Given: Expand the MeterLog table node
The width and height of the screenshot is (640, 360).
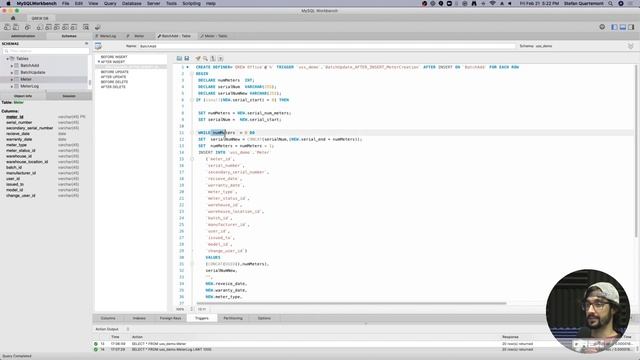Looking at the screenshot, I should 12,86.
